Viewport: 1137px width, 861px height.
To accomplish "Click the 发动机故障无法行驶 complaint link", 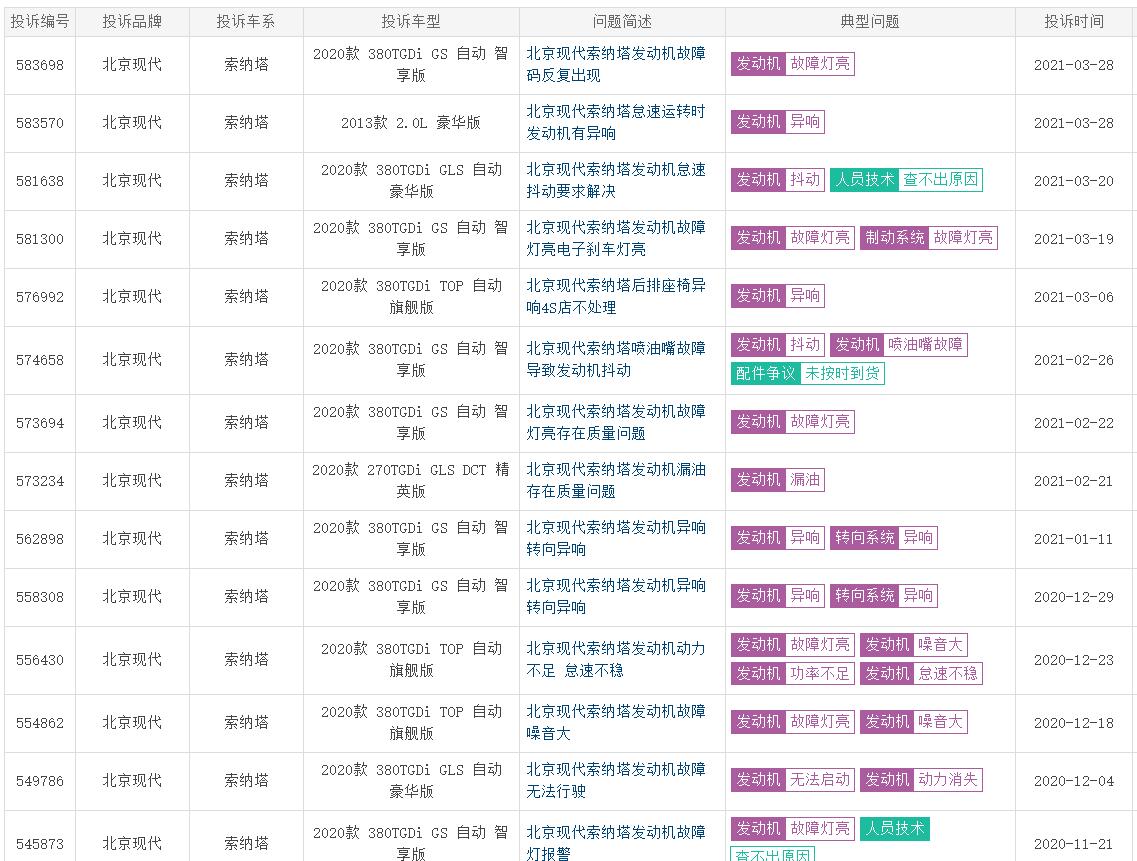I will (616, 780).
